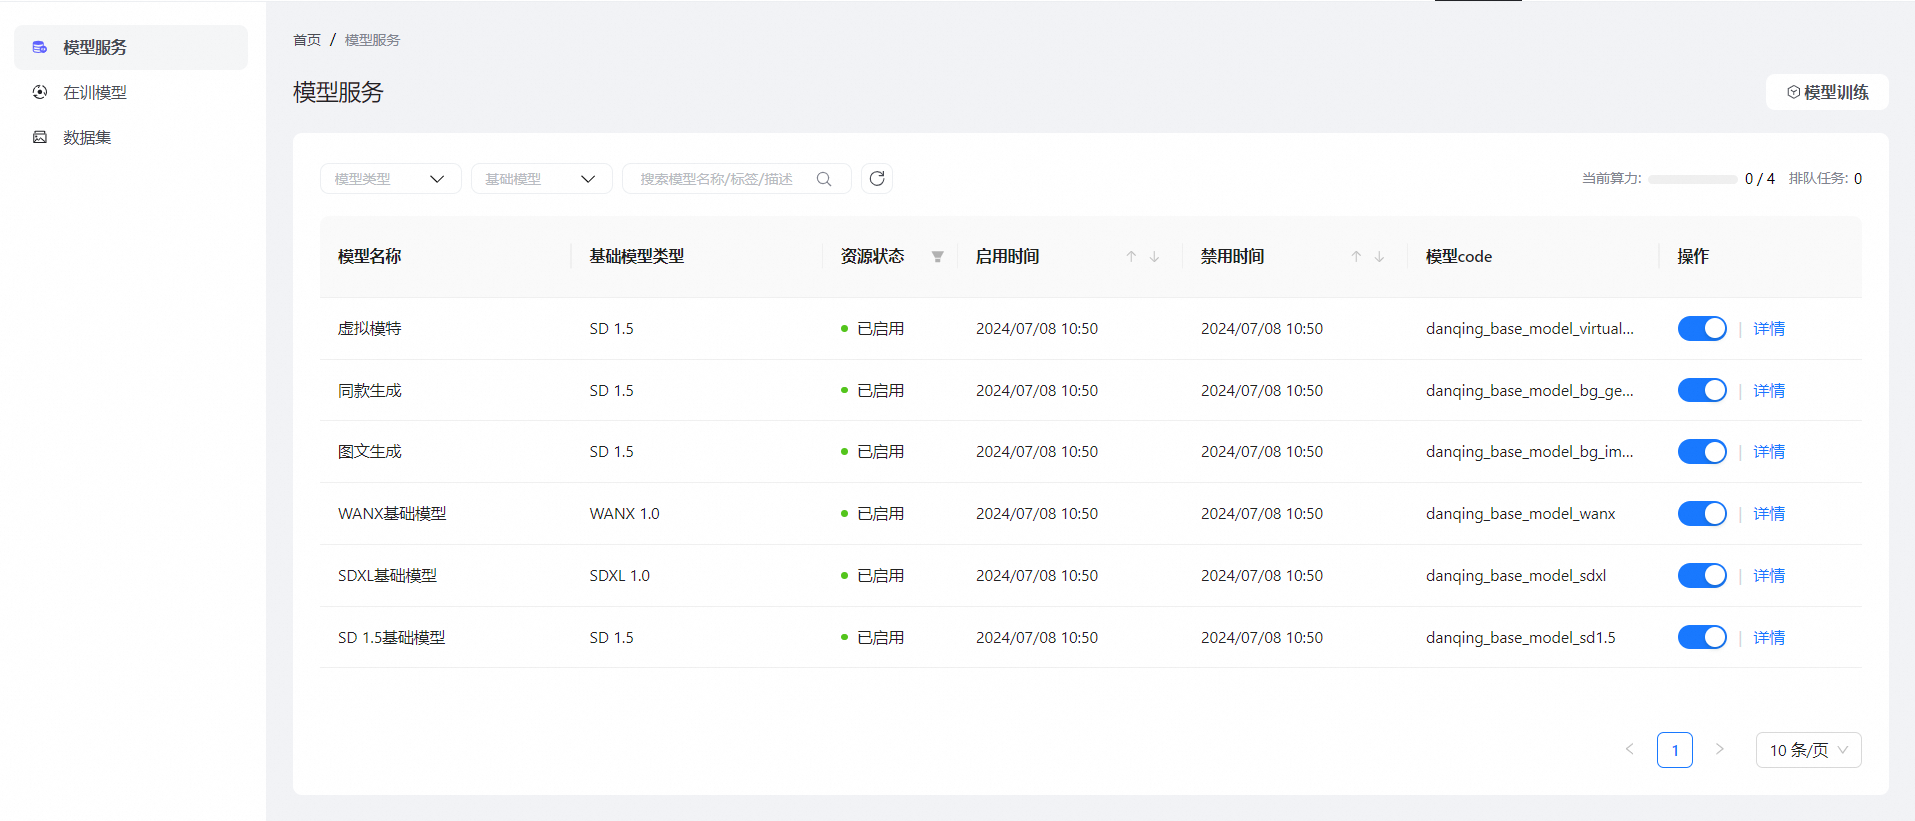This screenshot has height=821, width=1915.
Task: Sort 启用时间 ascending with up arrow
Action: [x=1131, y=257]
